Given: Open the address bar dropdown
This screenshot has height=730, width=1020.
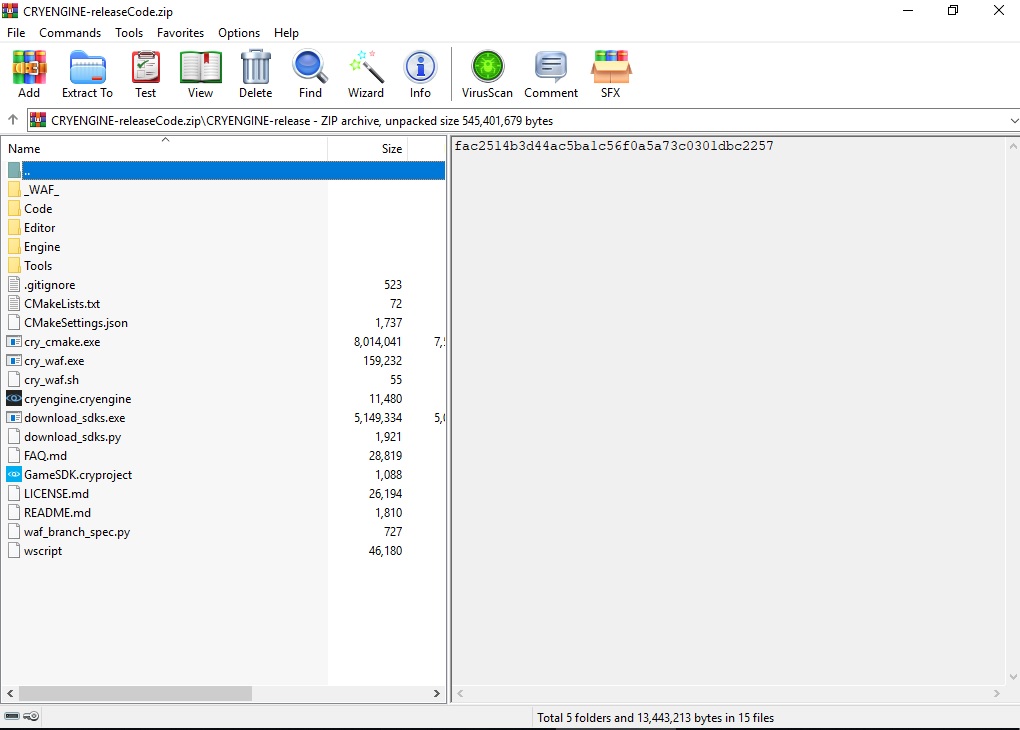Looking at the screenshot, I should pos(1013,120).
